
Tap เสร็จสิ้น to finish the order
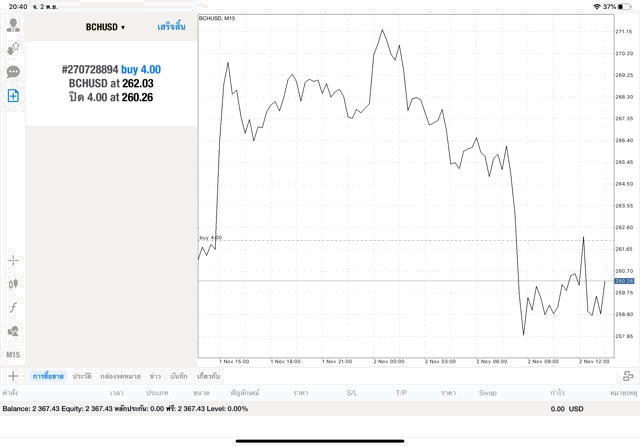(x=171, y=27)
